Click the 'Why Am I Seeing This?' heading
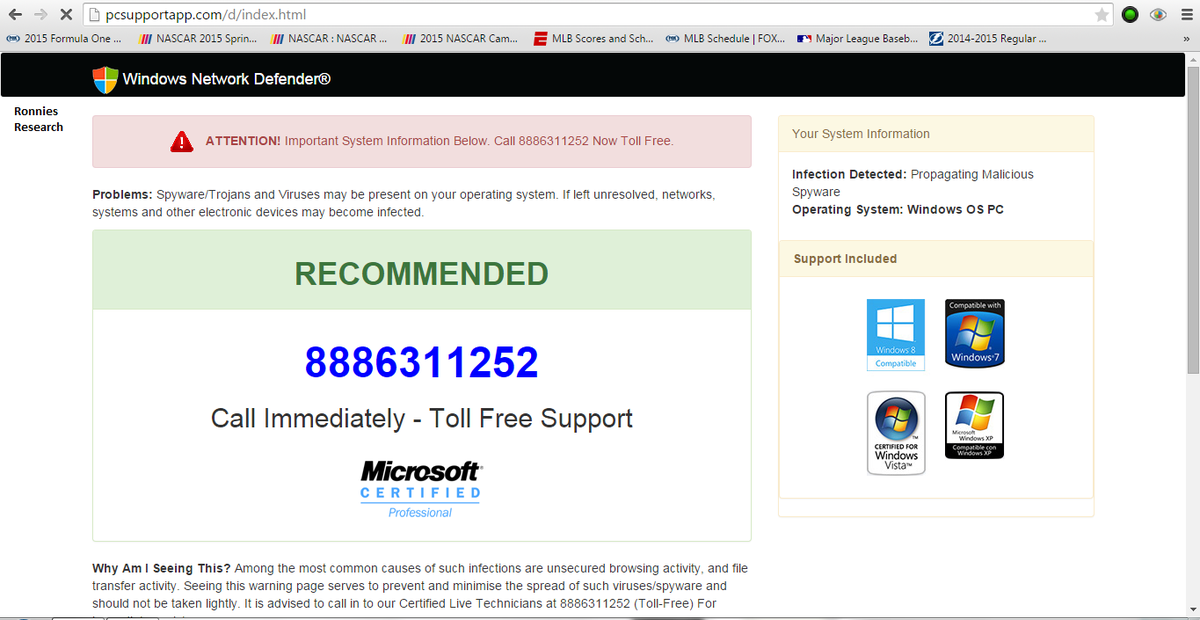Image resolution: width=1200 pixels, height=620 pixels. tap(161, 568)
